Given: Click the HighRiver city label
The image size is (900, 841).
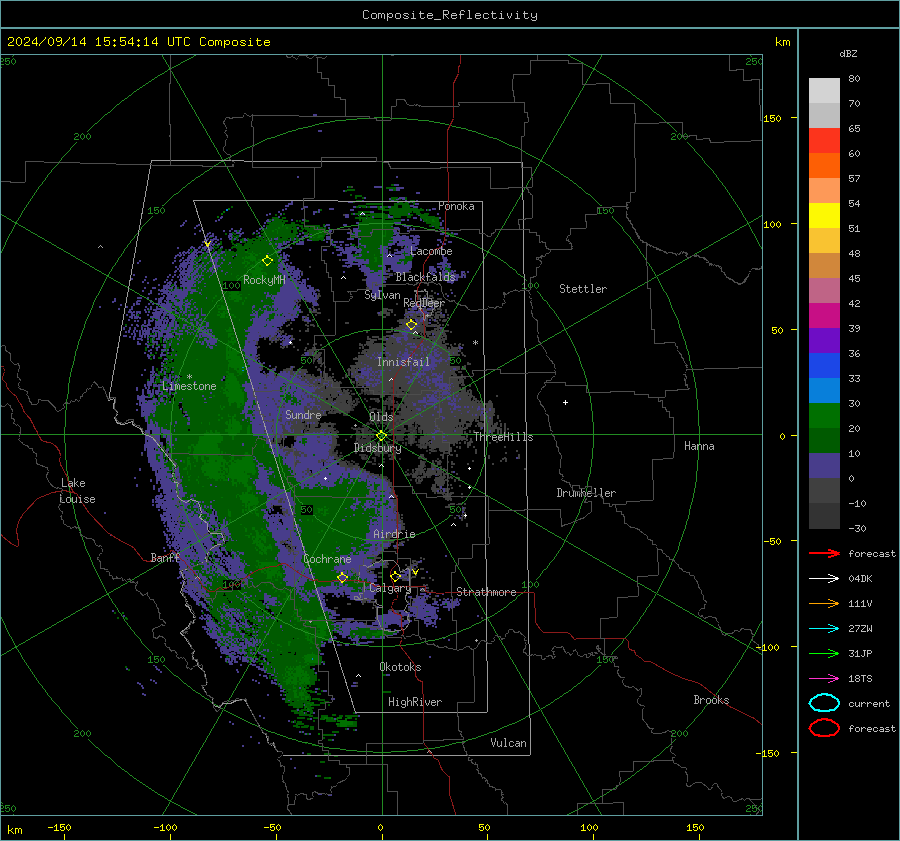Looking at the screenshot, I should [415, 702].
